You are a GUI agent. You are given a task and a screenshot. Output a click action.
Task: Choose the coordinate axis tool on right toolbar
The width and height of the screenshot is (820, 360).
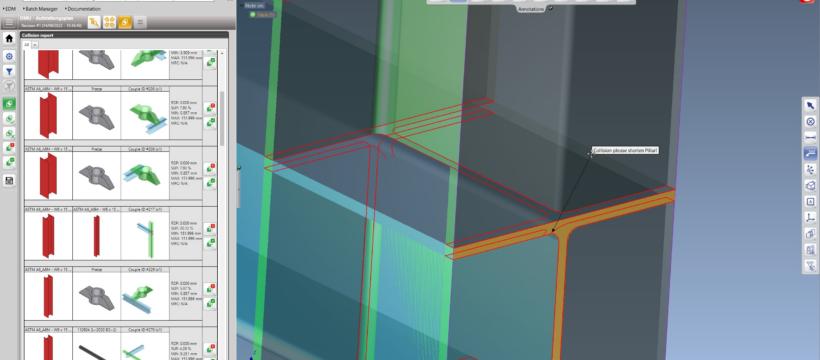(x=811, y=217)
